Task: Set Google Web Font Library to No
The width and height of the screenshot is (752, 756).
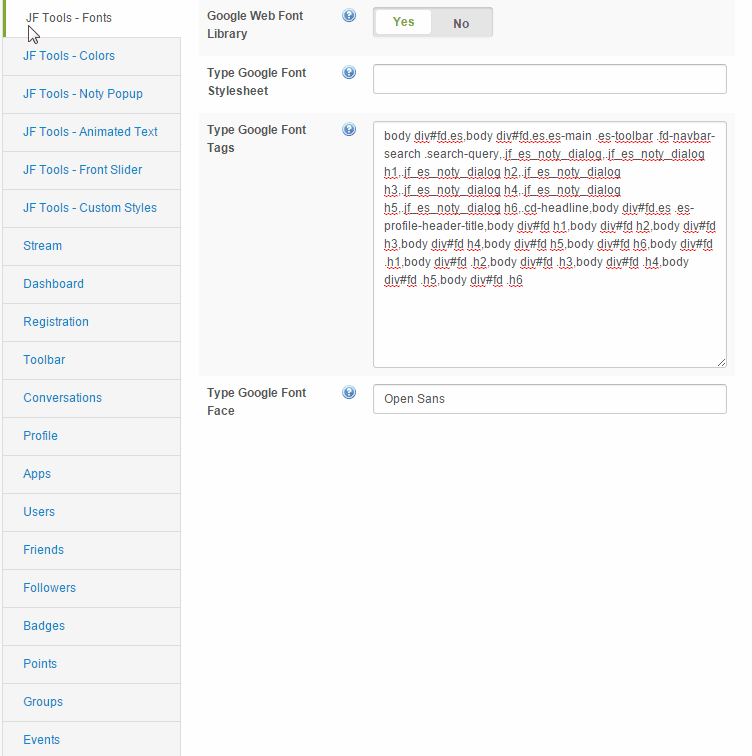Action: pos(461,23)
